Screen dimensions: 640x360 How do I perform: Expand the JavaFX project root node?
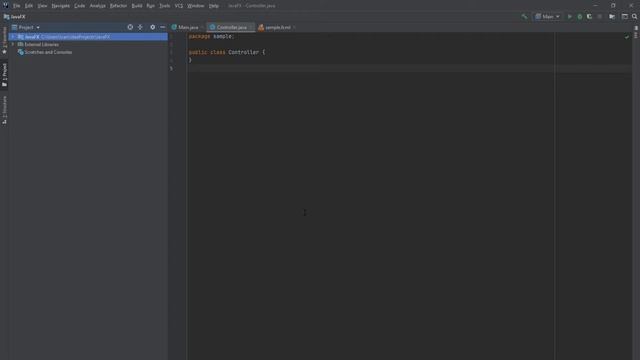pyautogui.click(x=13, y=37)
